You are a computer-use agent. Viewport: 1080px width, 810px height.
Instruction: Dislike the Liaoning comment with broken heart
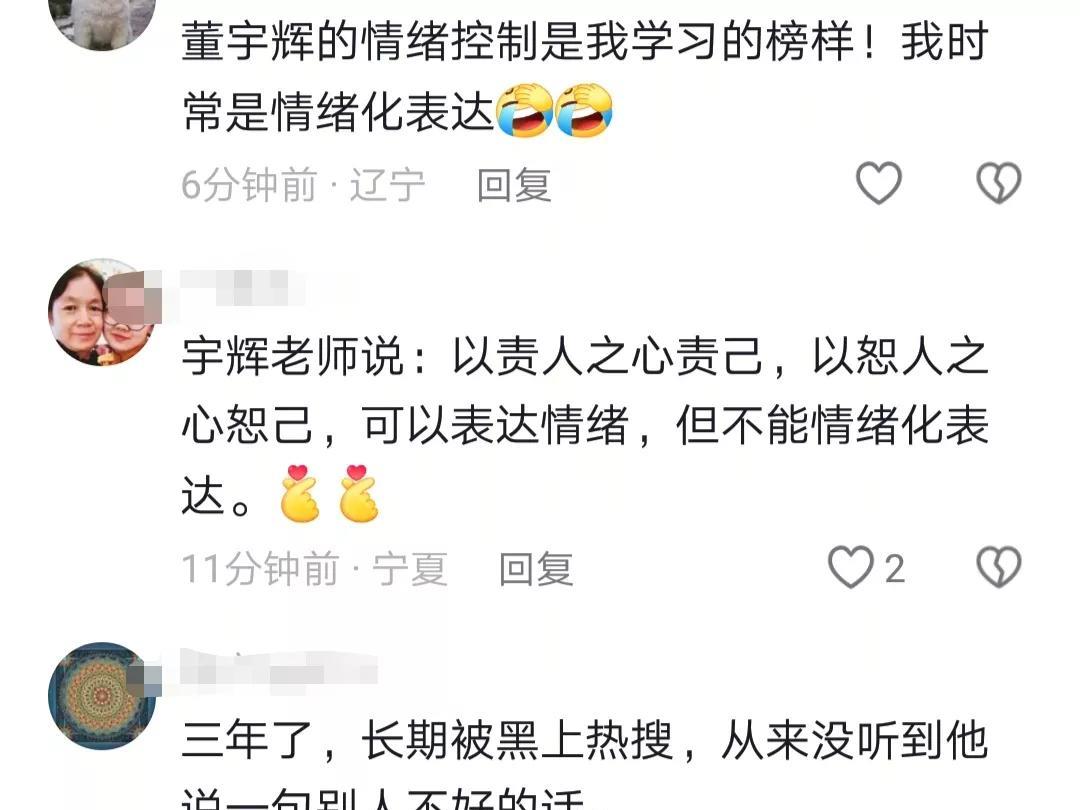pyautogui.click(x=999, y=183)
